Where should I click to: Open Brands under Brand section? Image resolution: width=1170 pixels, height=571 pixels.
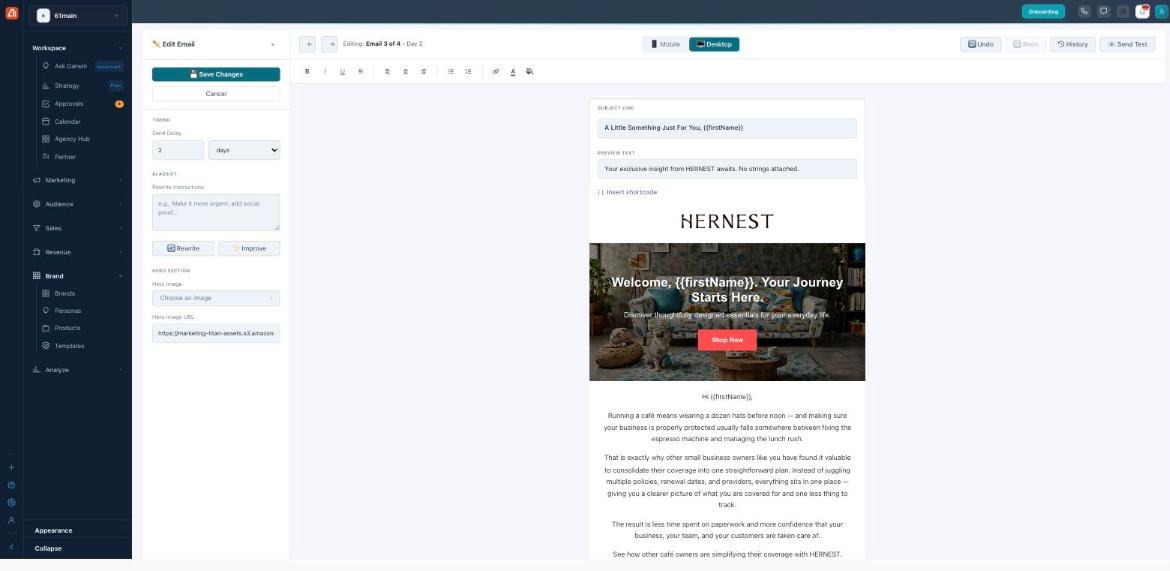(82, 293)
